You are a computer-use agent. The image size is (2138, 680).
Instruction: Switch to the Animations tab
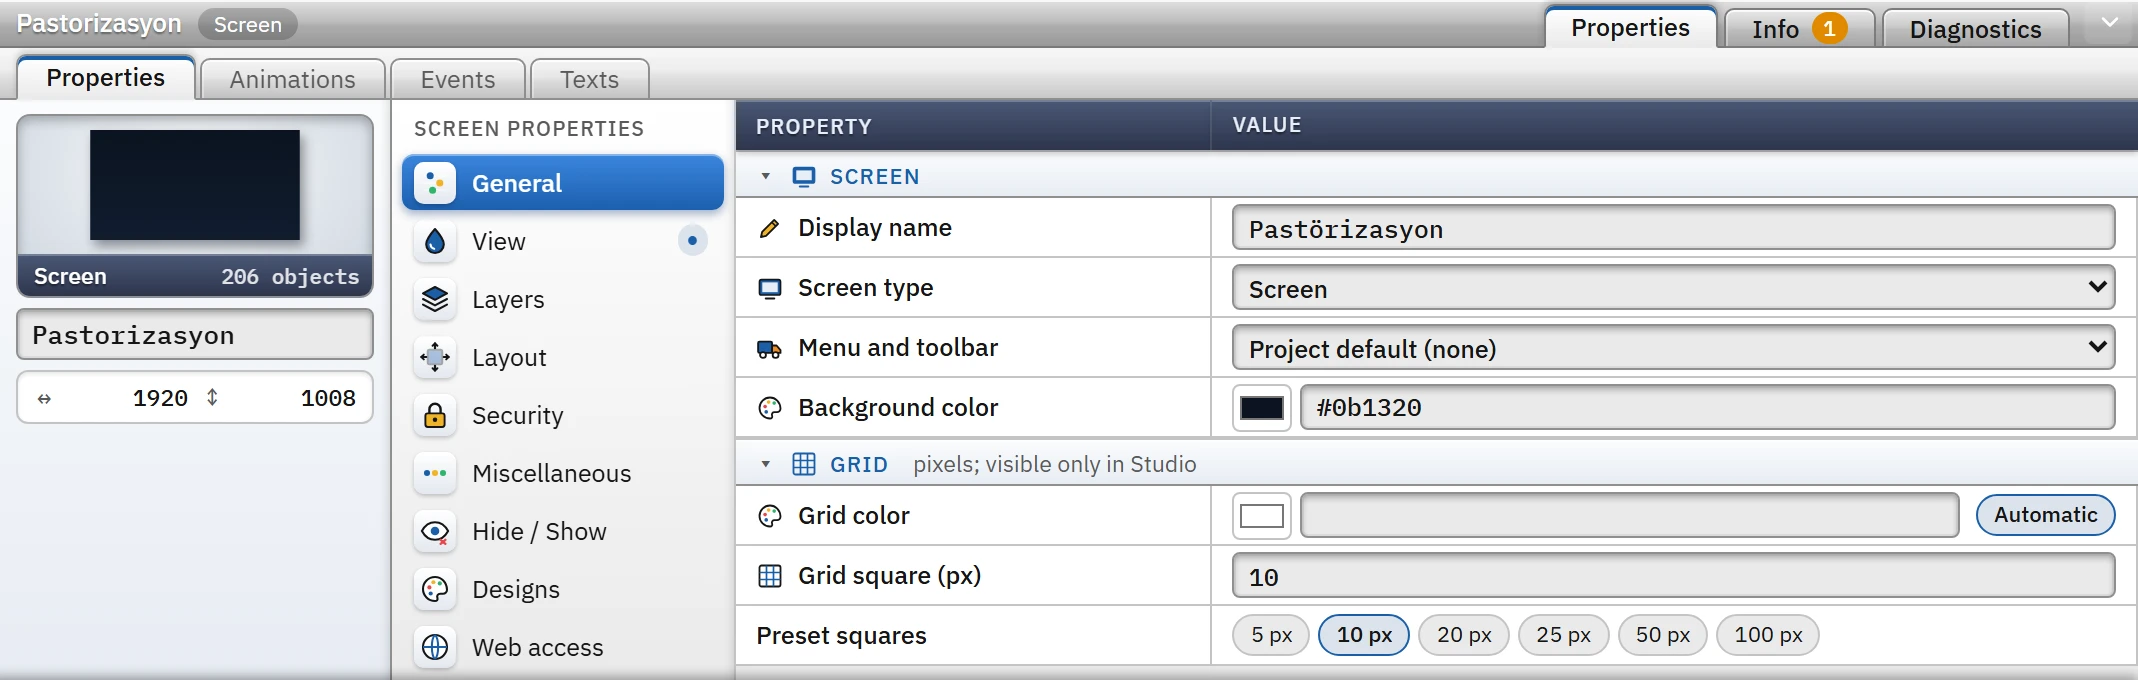coord(292,79)
